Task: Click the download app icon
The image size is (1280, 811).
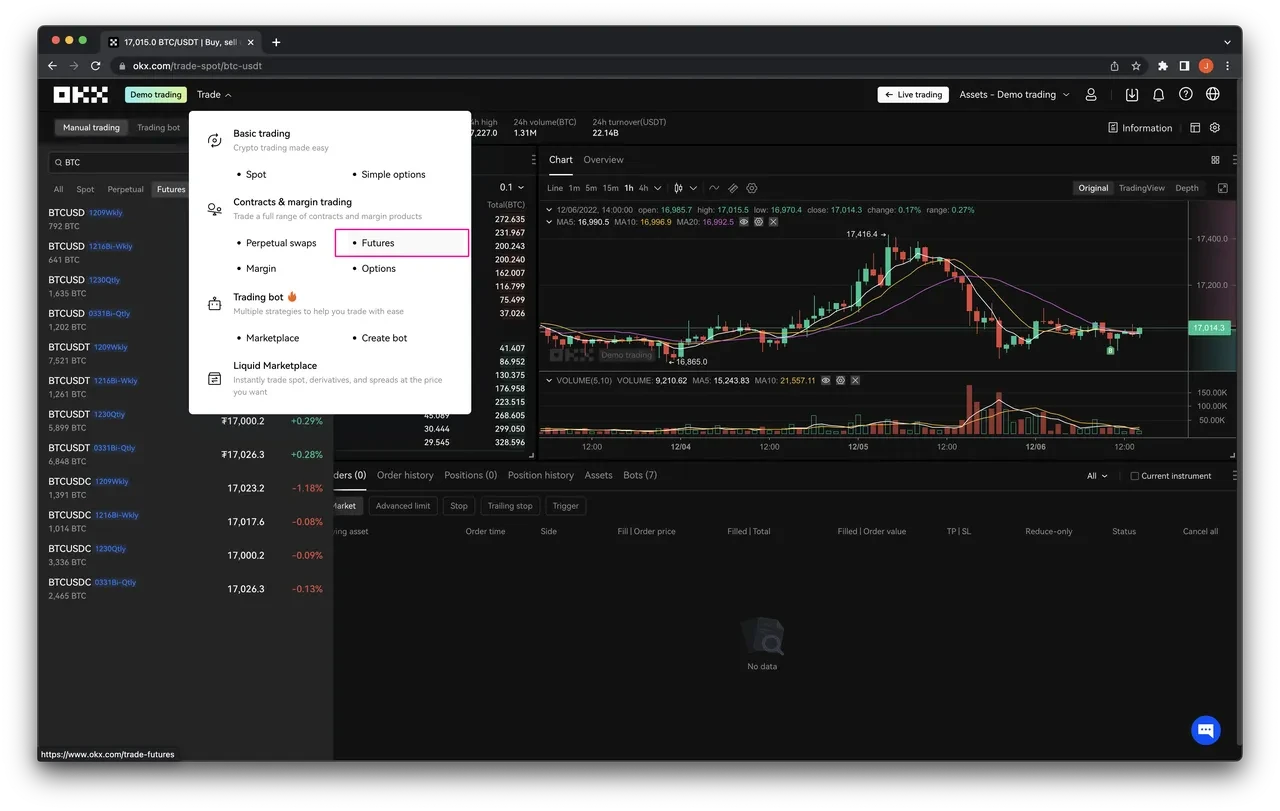Action: 1132,95
